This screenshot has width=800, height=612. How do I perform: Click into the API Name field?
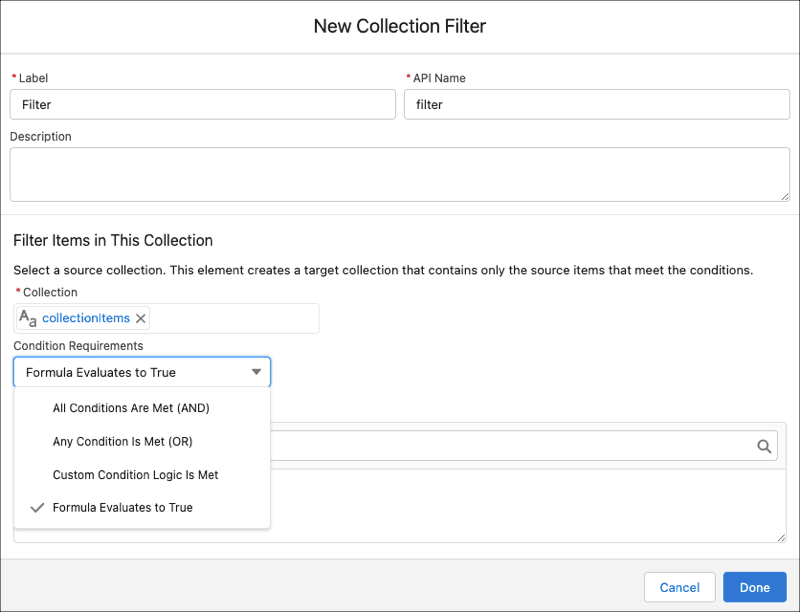[597, 105]
